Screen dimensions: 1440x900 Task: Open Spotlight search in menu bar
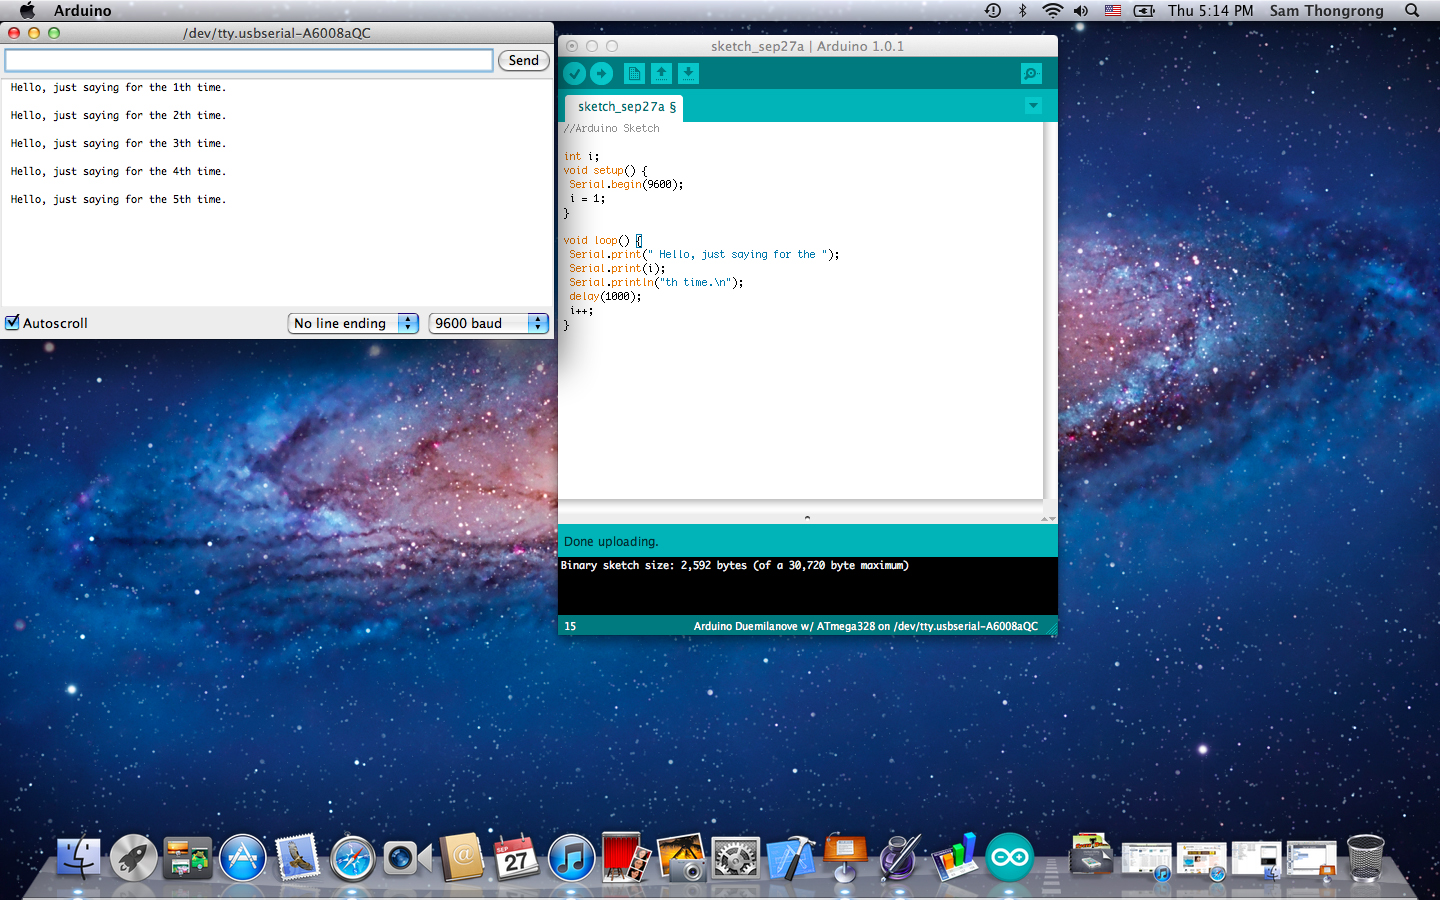(x=1412, y=11)
